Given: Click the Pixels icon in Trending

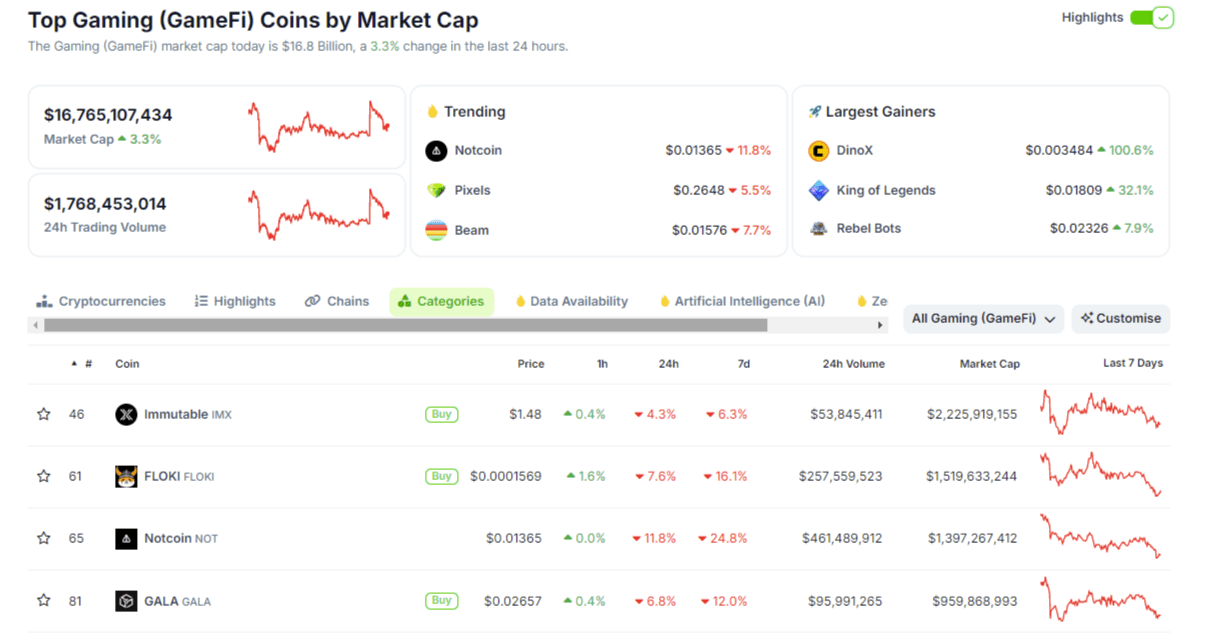Looking at the screenshot, I should [x=436, y=190].
